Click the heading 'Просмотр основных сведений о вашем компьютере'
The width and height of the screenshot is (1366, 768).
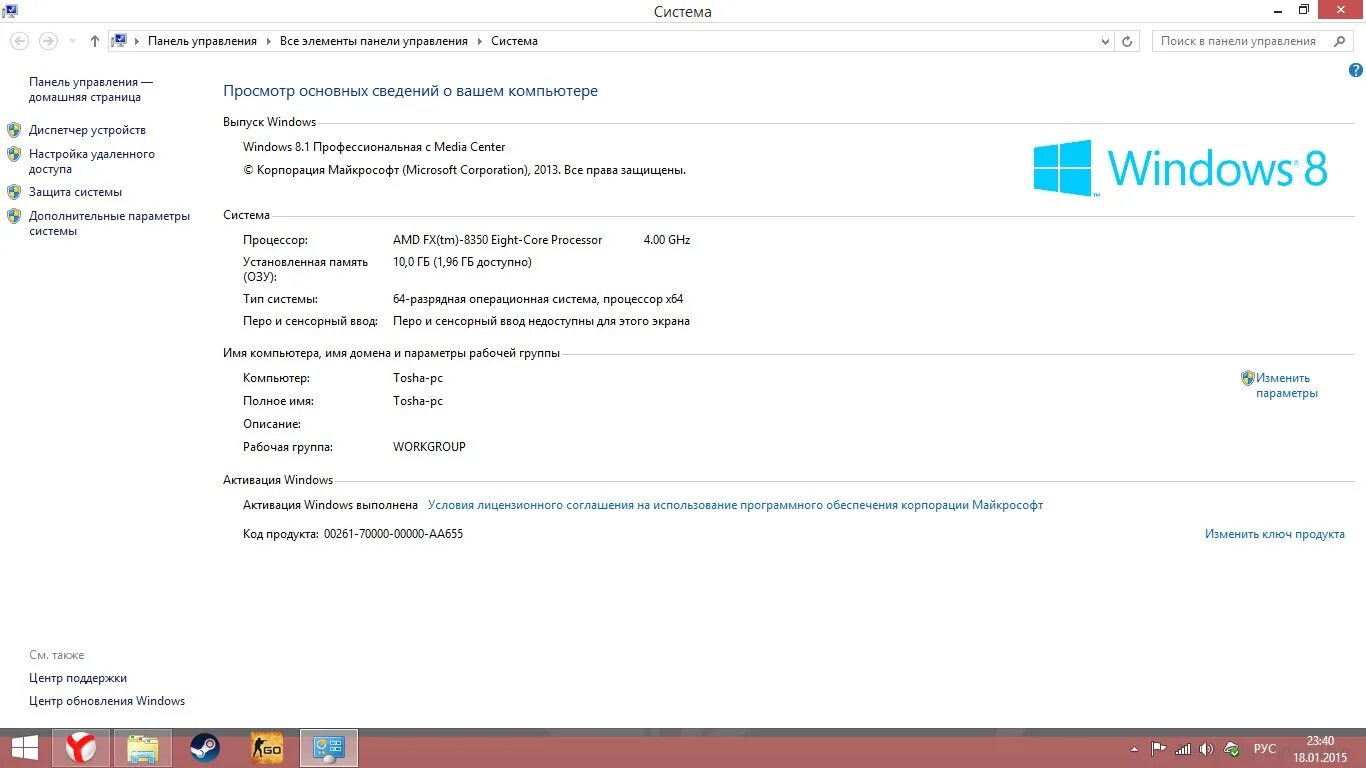410,91
